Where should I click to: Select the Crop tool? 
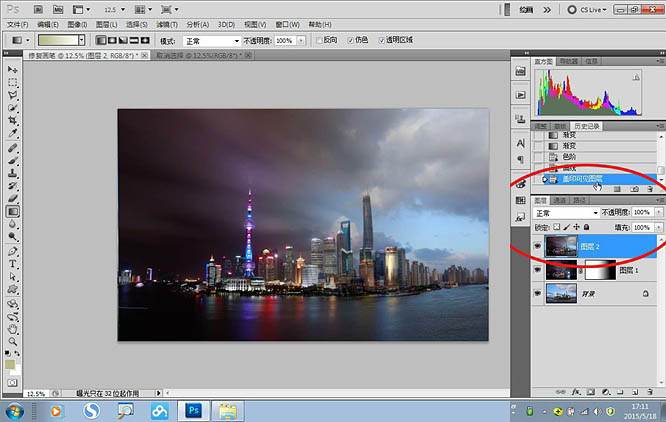click(x=13, y=121)
